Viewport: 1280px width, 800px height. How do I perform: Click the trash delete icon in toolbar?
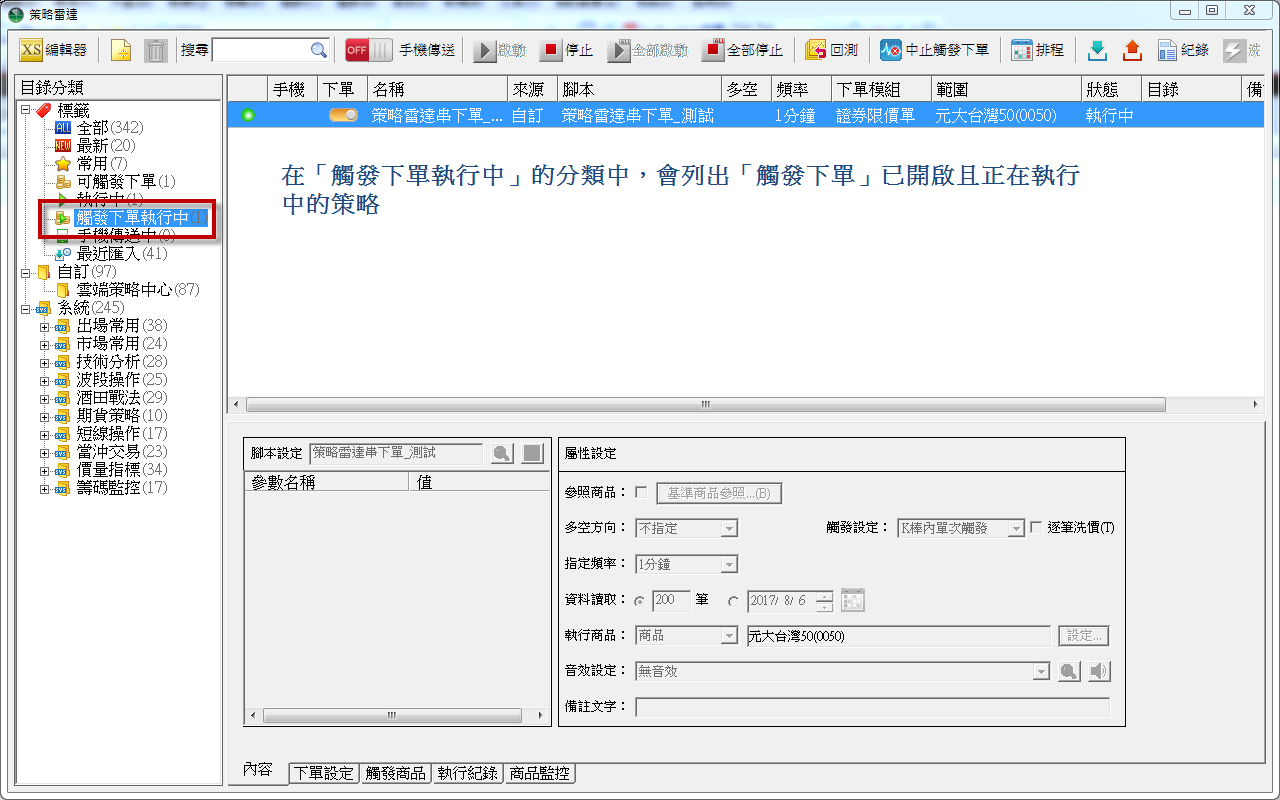click(155, 50)
